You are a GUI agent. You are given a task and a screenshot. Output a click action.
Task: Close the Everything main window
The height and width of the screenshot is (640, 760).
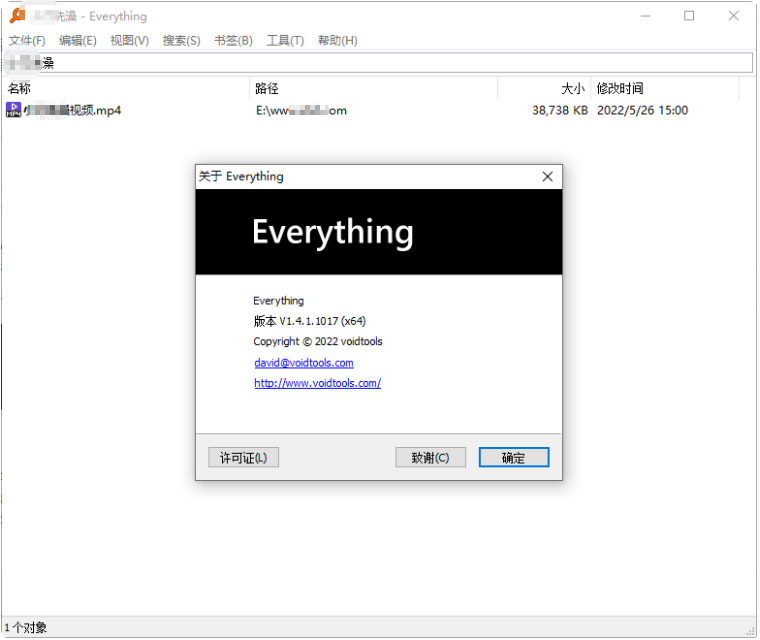733,16
